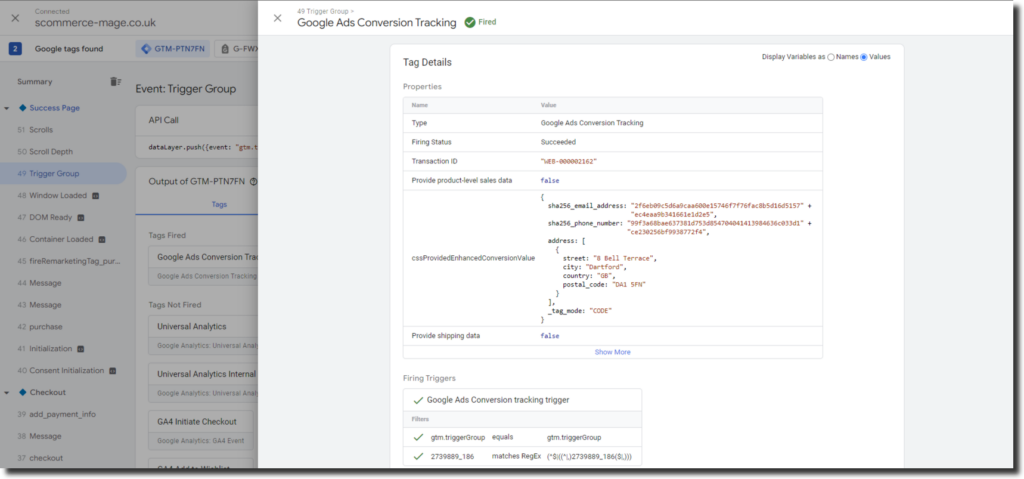Switch to the Tags tab
Screen dimensions: 1024x479
(x=219, y=204)
